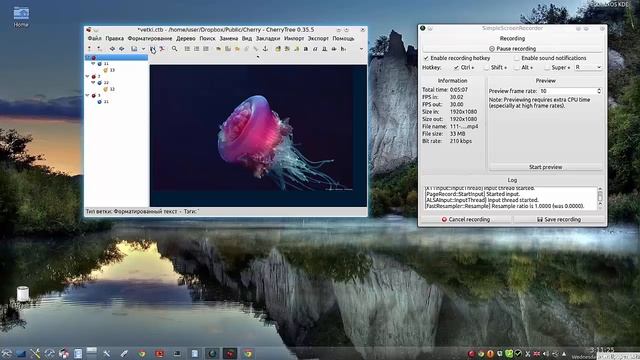Click the insert link icon beside the anchor
This screenshot has height=360, width=640.
[256, 49]
